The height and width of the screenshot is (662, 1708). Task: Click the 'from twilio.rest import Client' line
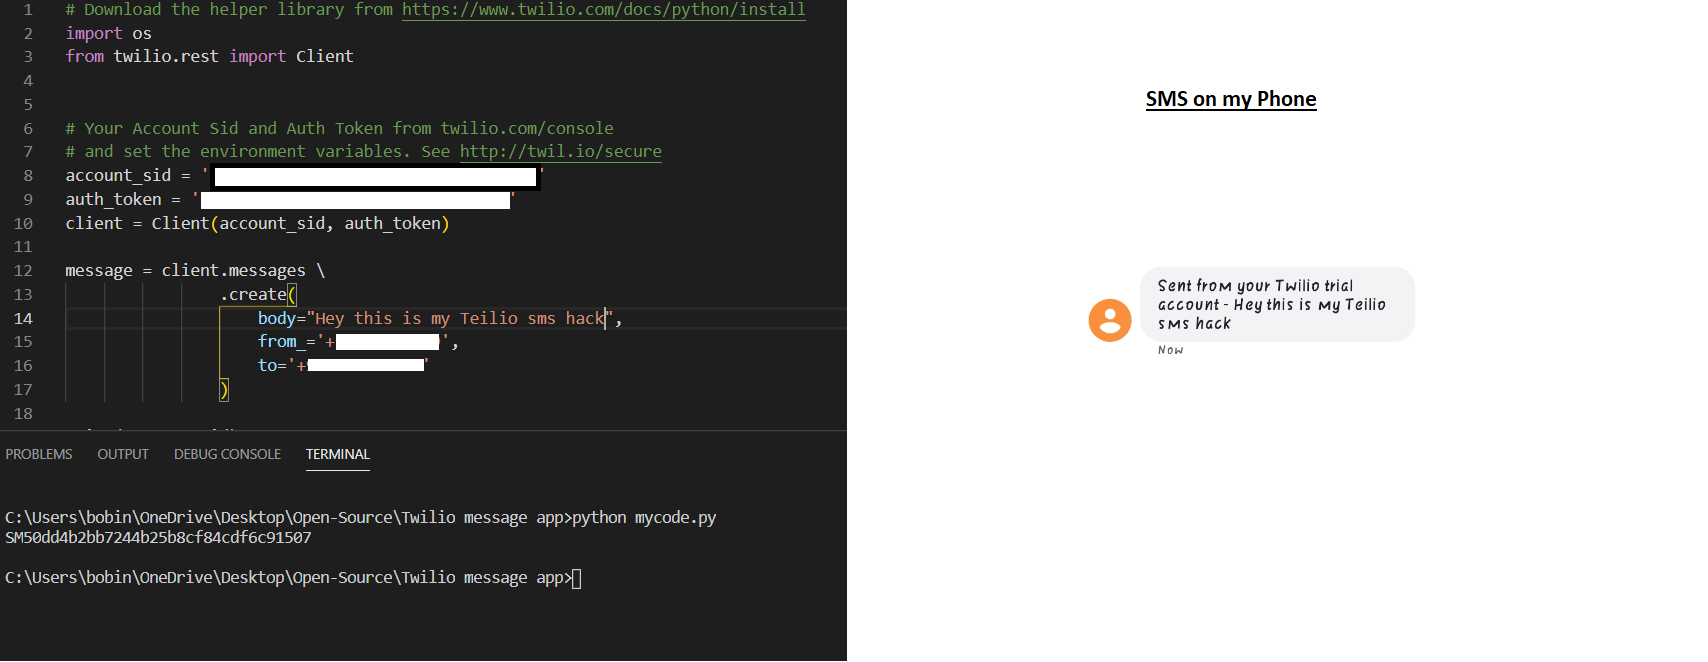pos(210,57)
